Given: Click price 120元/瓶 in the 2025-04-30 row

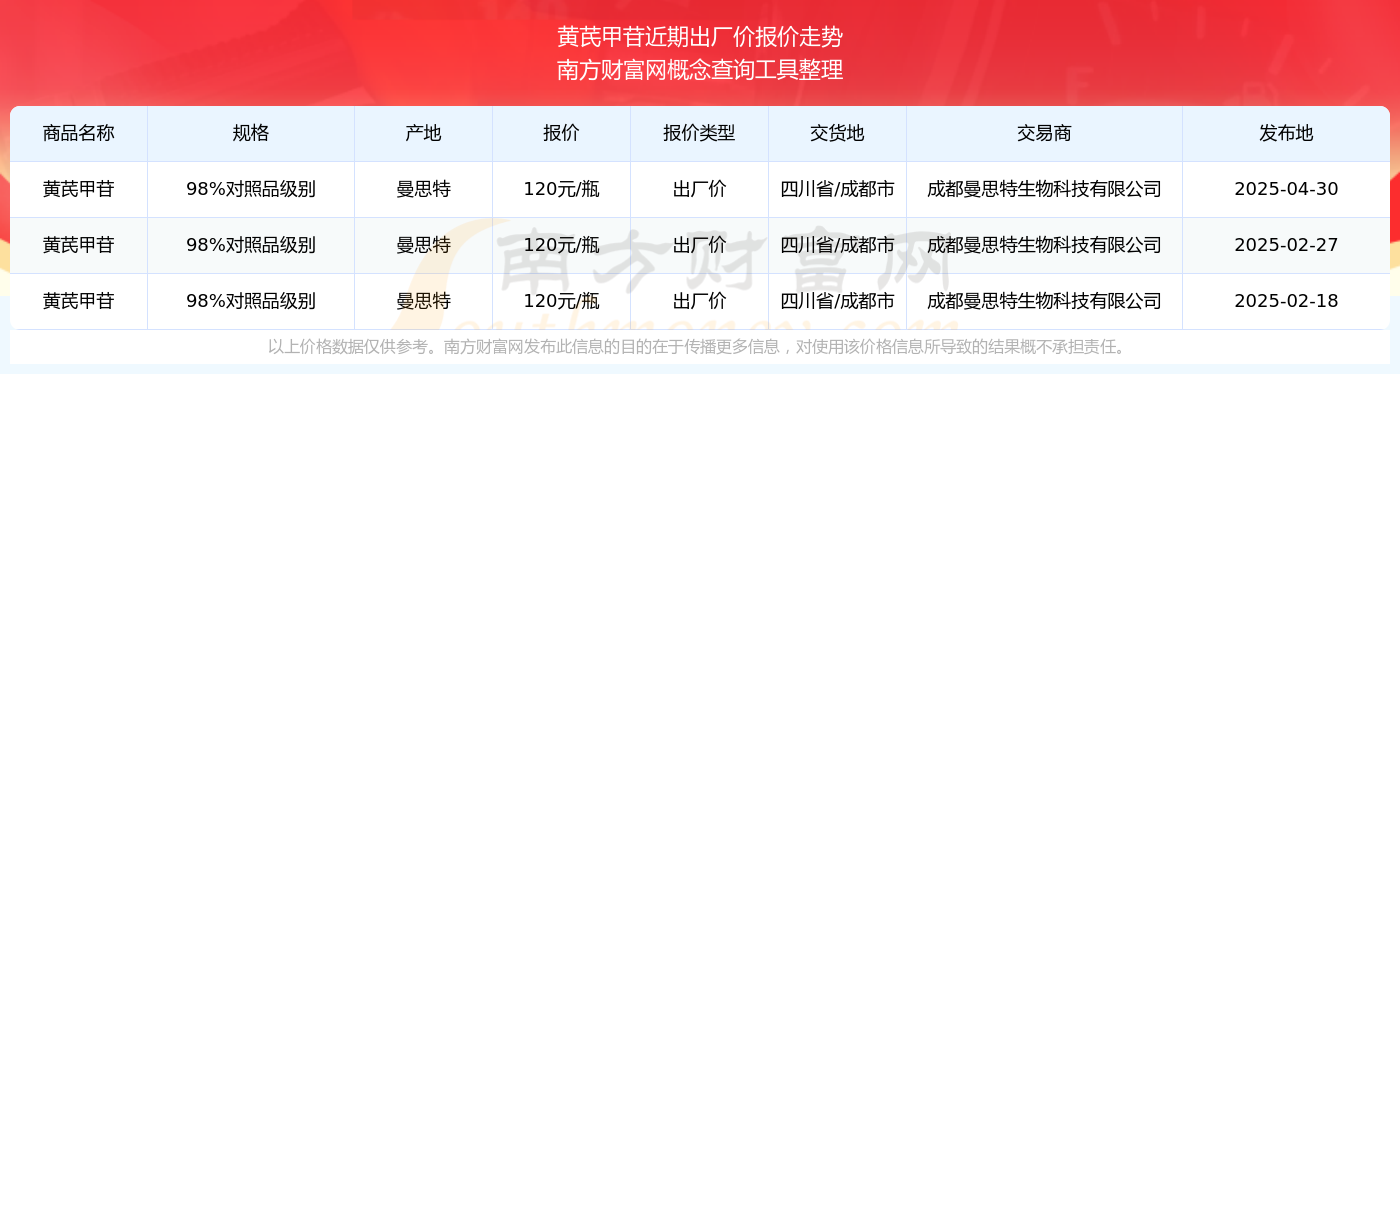Looking at the screenshot, I should (x=562, y=189).
